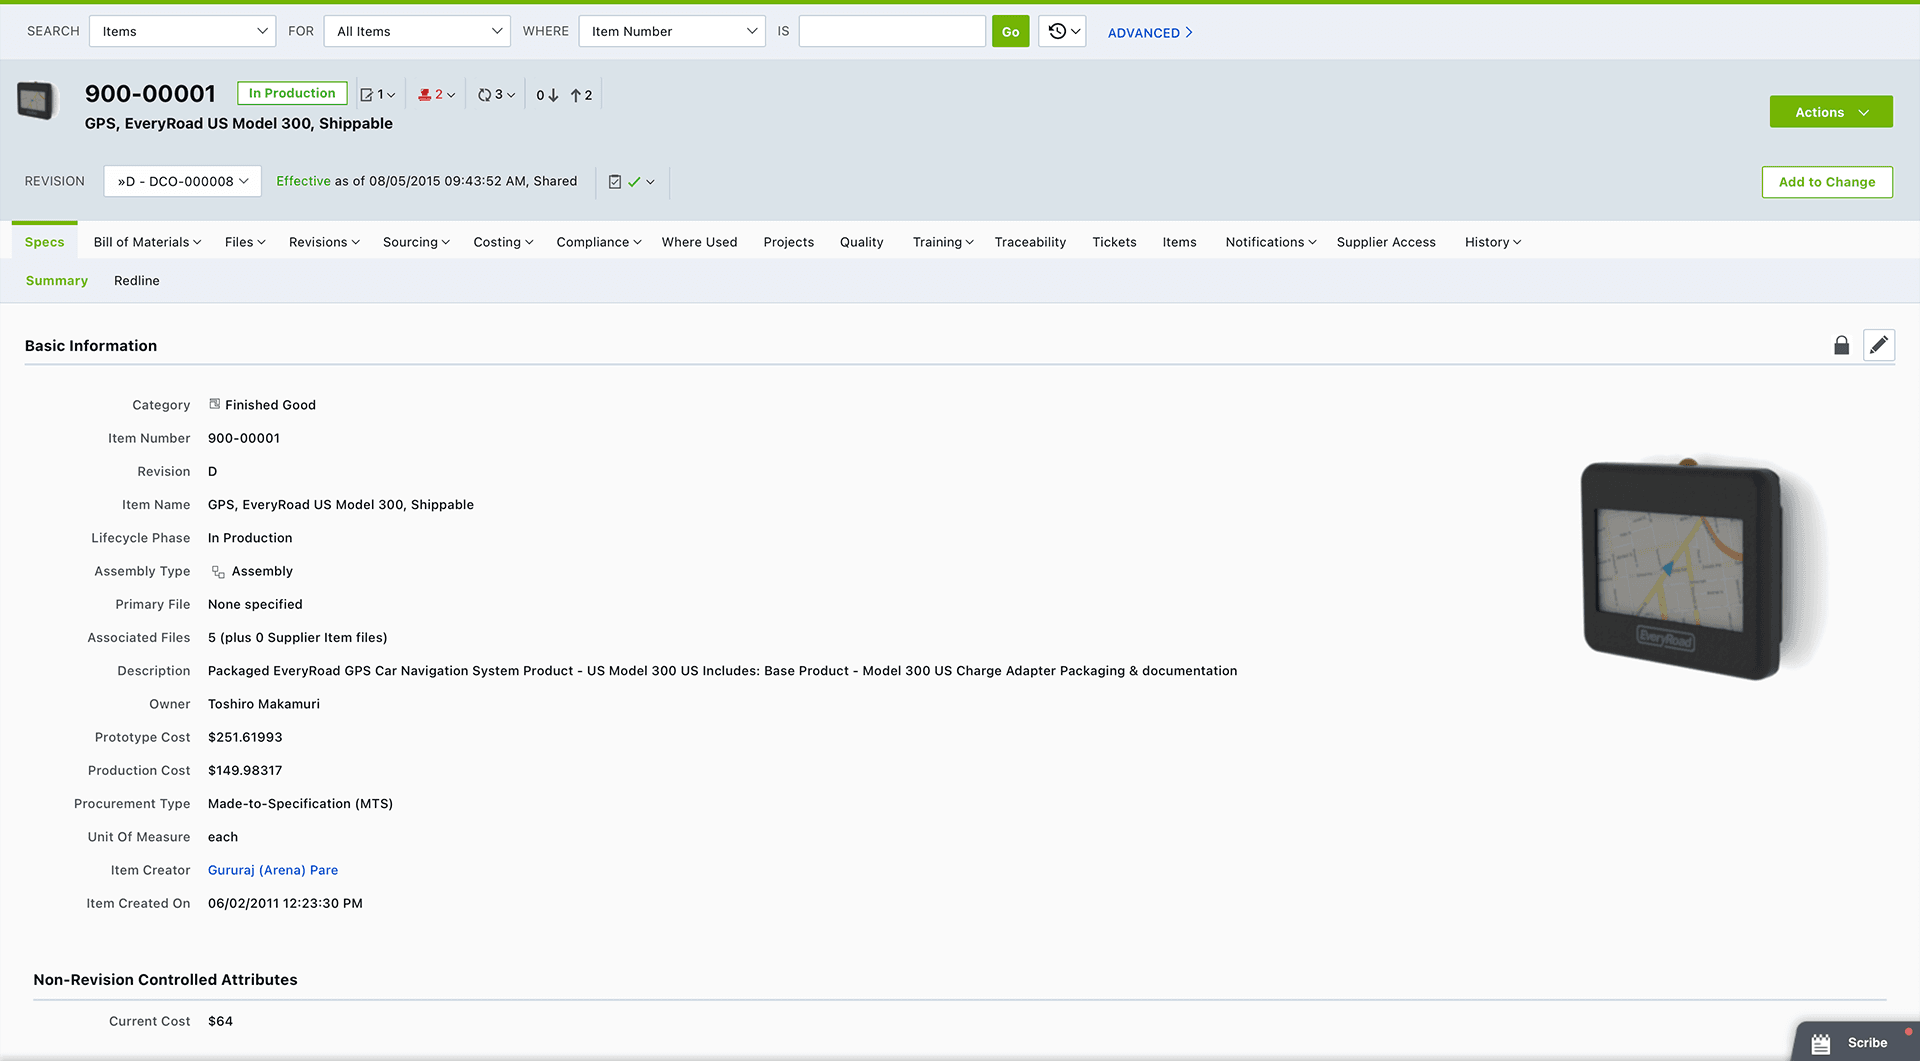Click the item number heading 900-00001
The width and height of the screenshot is (1920, 1061).
[x=150, y=94]
